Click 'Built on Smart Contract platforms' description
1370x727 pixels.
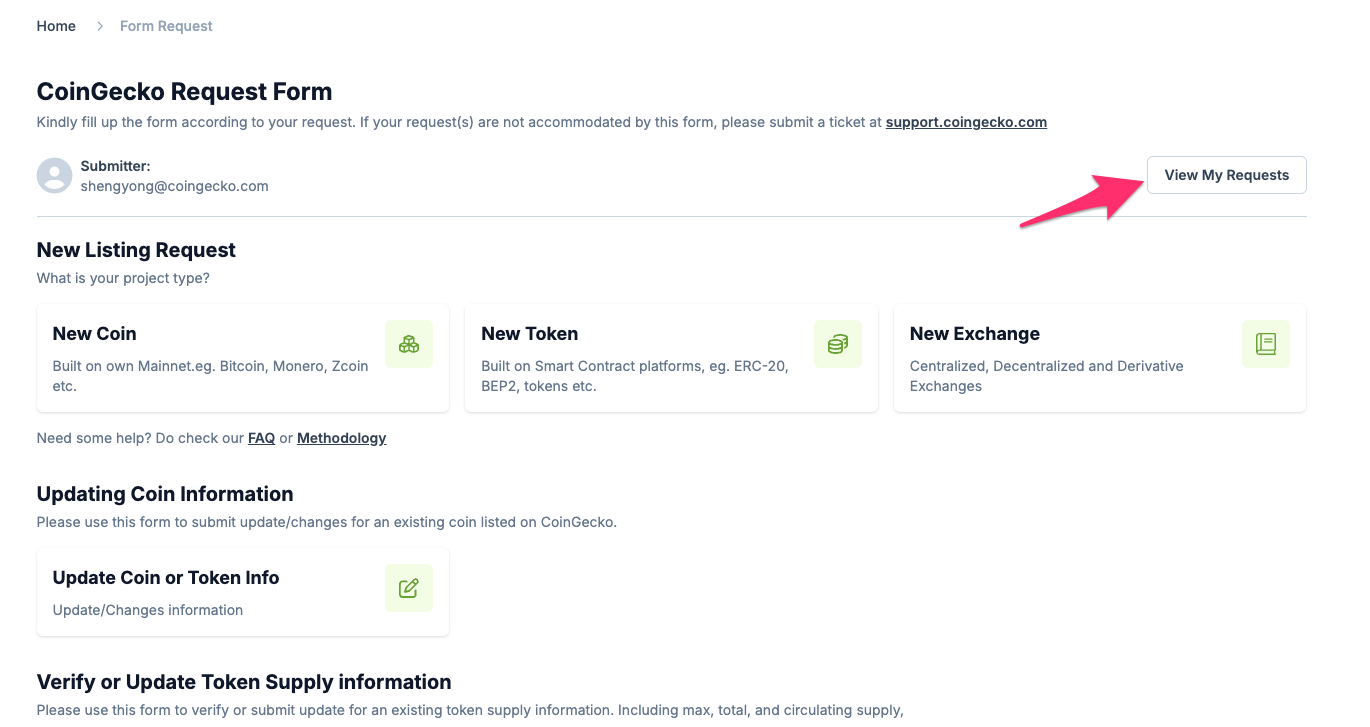[x=635, y=376]
